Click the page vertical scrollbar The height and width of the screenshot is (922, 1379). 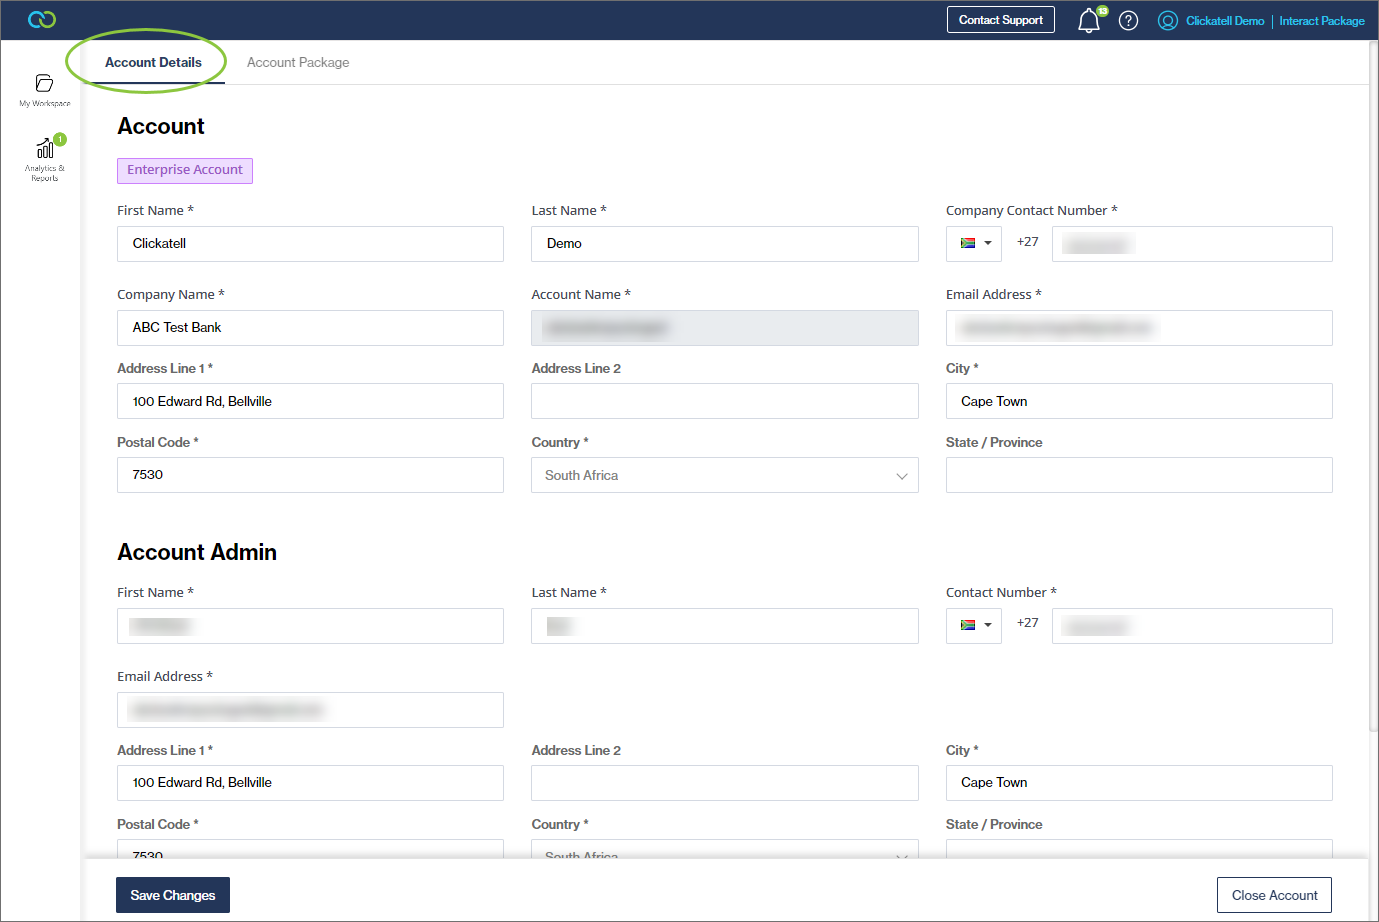(x=1372, y=400)
